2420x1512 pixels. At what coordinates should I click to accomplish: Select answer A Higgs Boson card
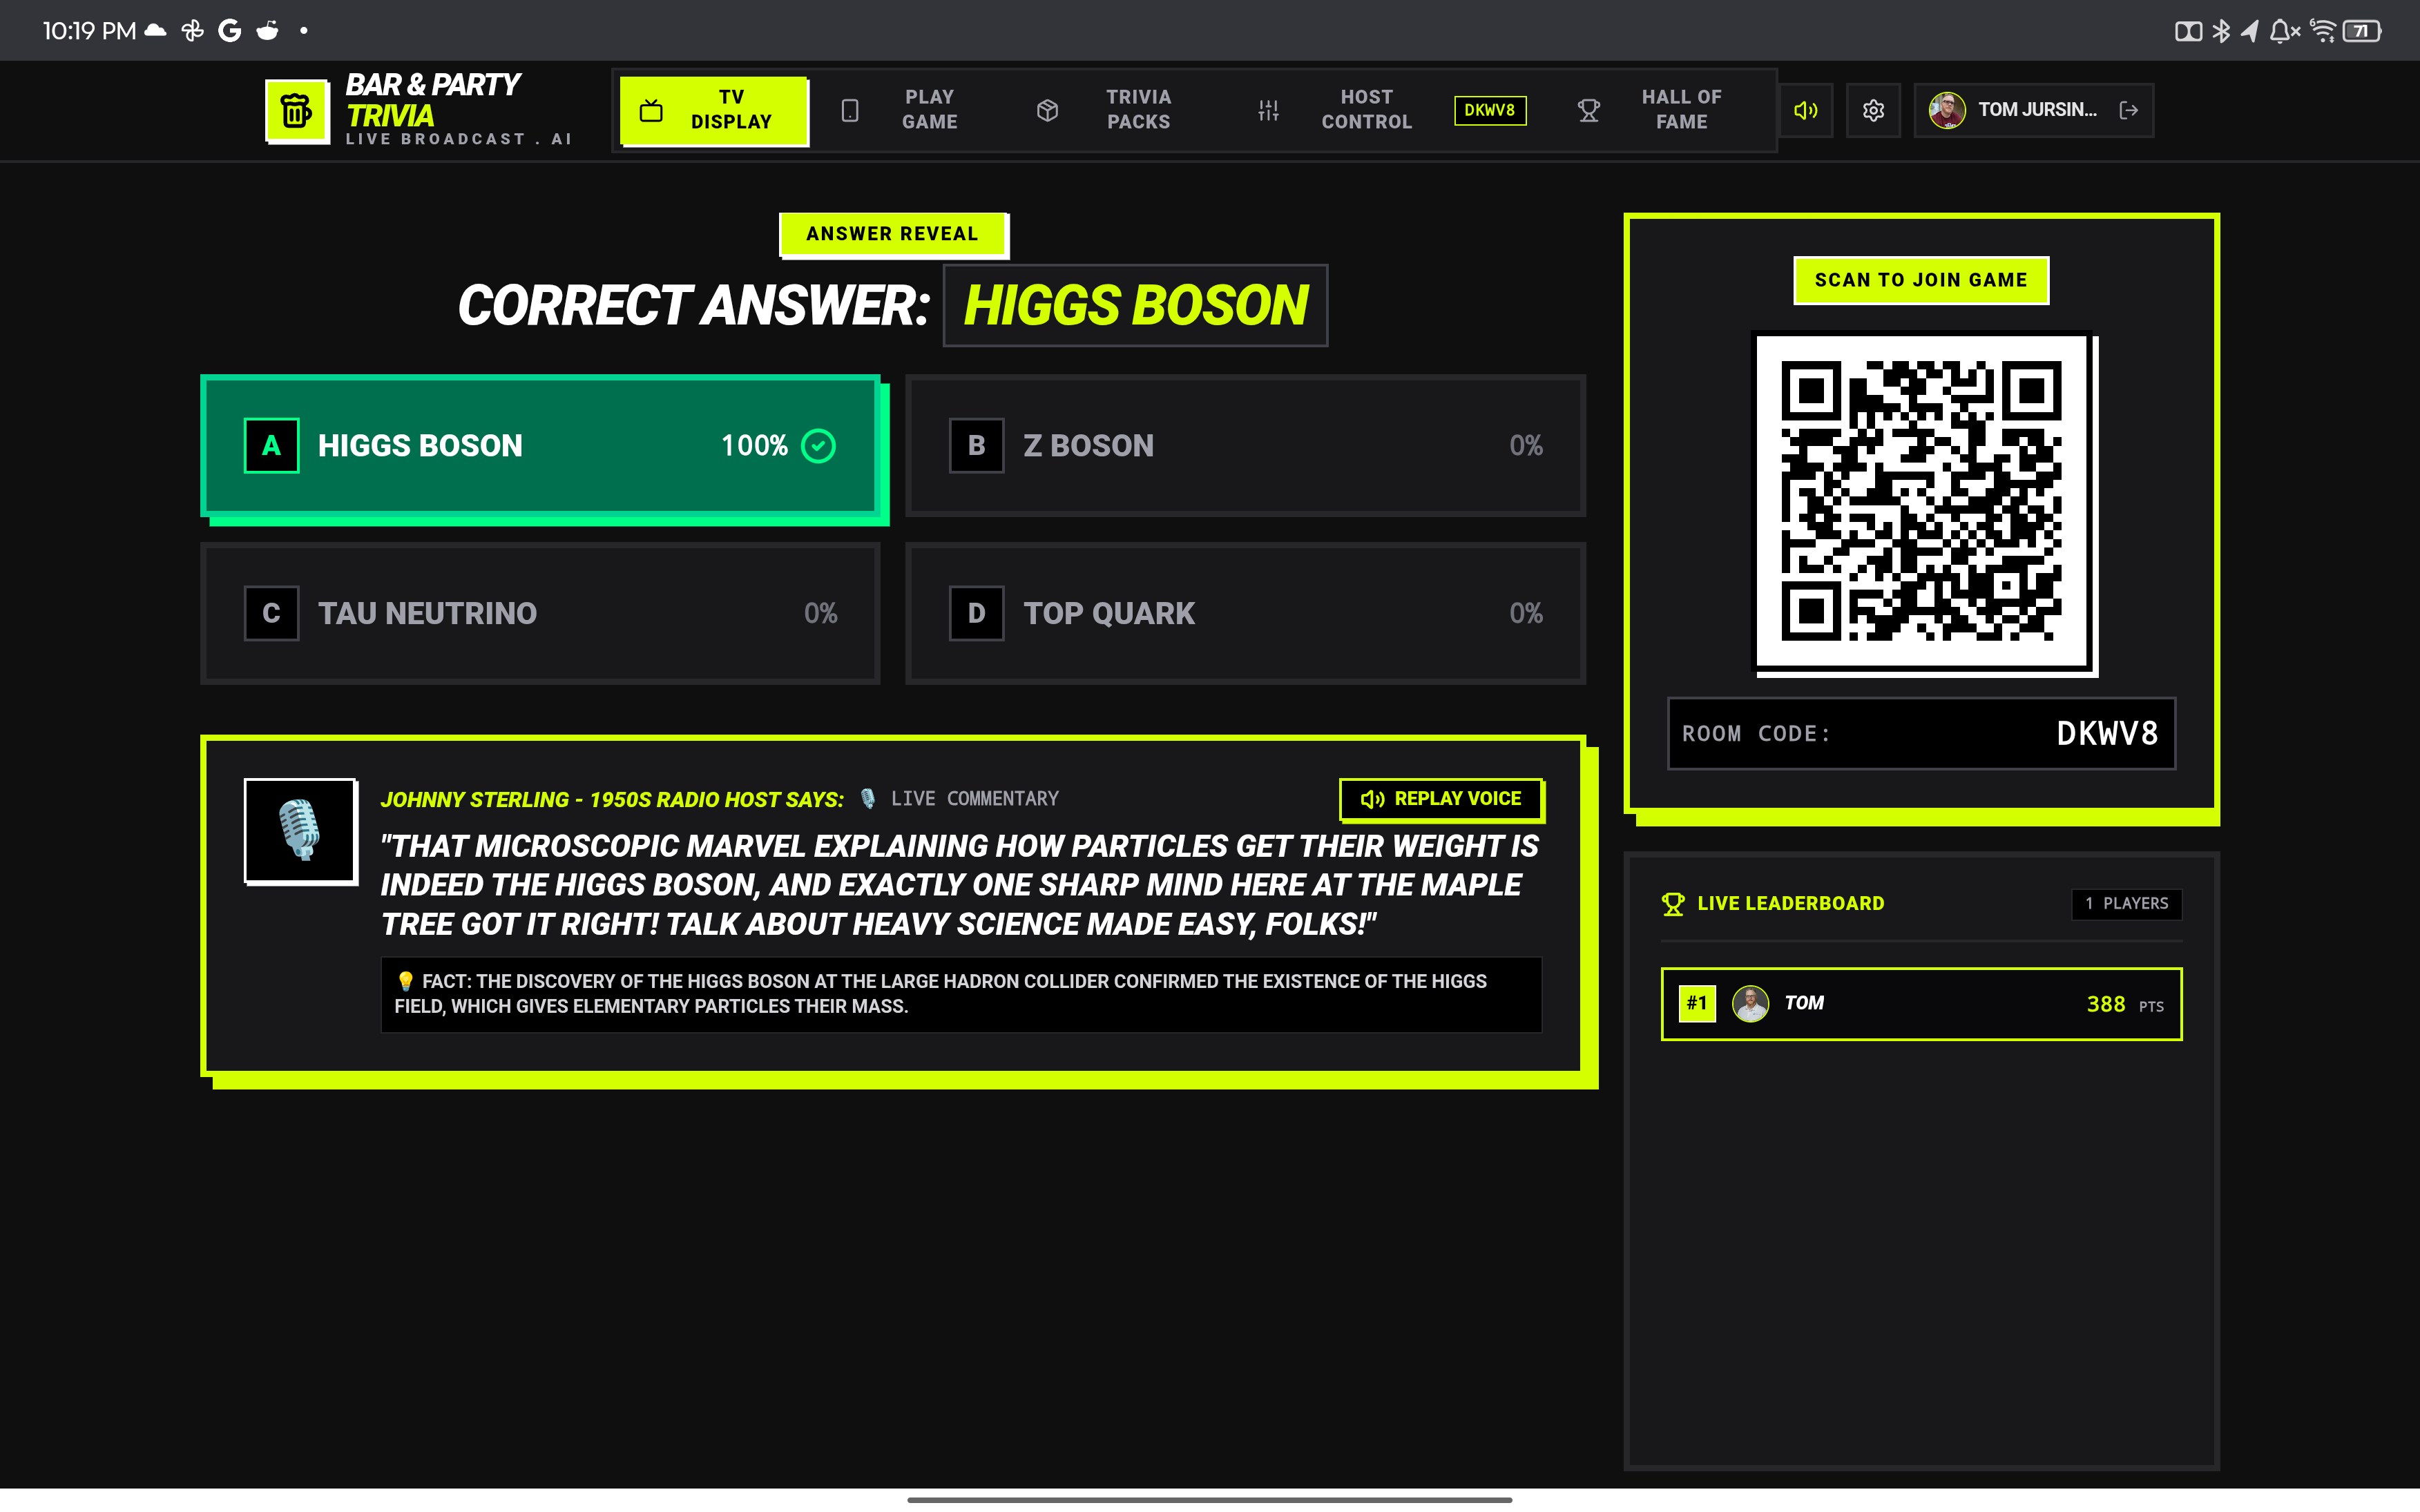point(540,446)
